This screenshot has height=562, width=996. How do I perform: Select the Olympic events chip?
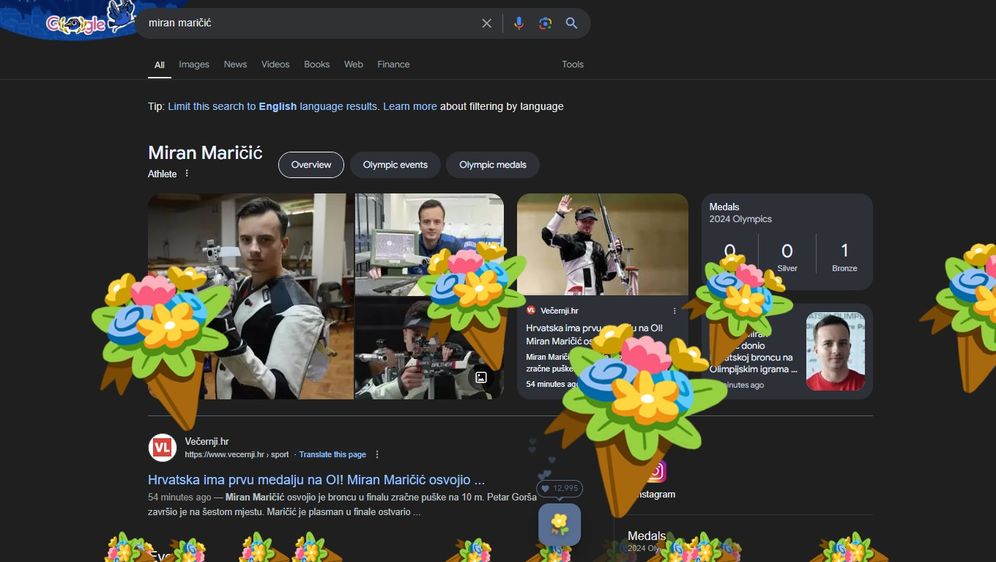(395, 164)
